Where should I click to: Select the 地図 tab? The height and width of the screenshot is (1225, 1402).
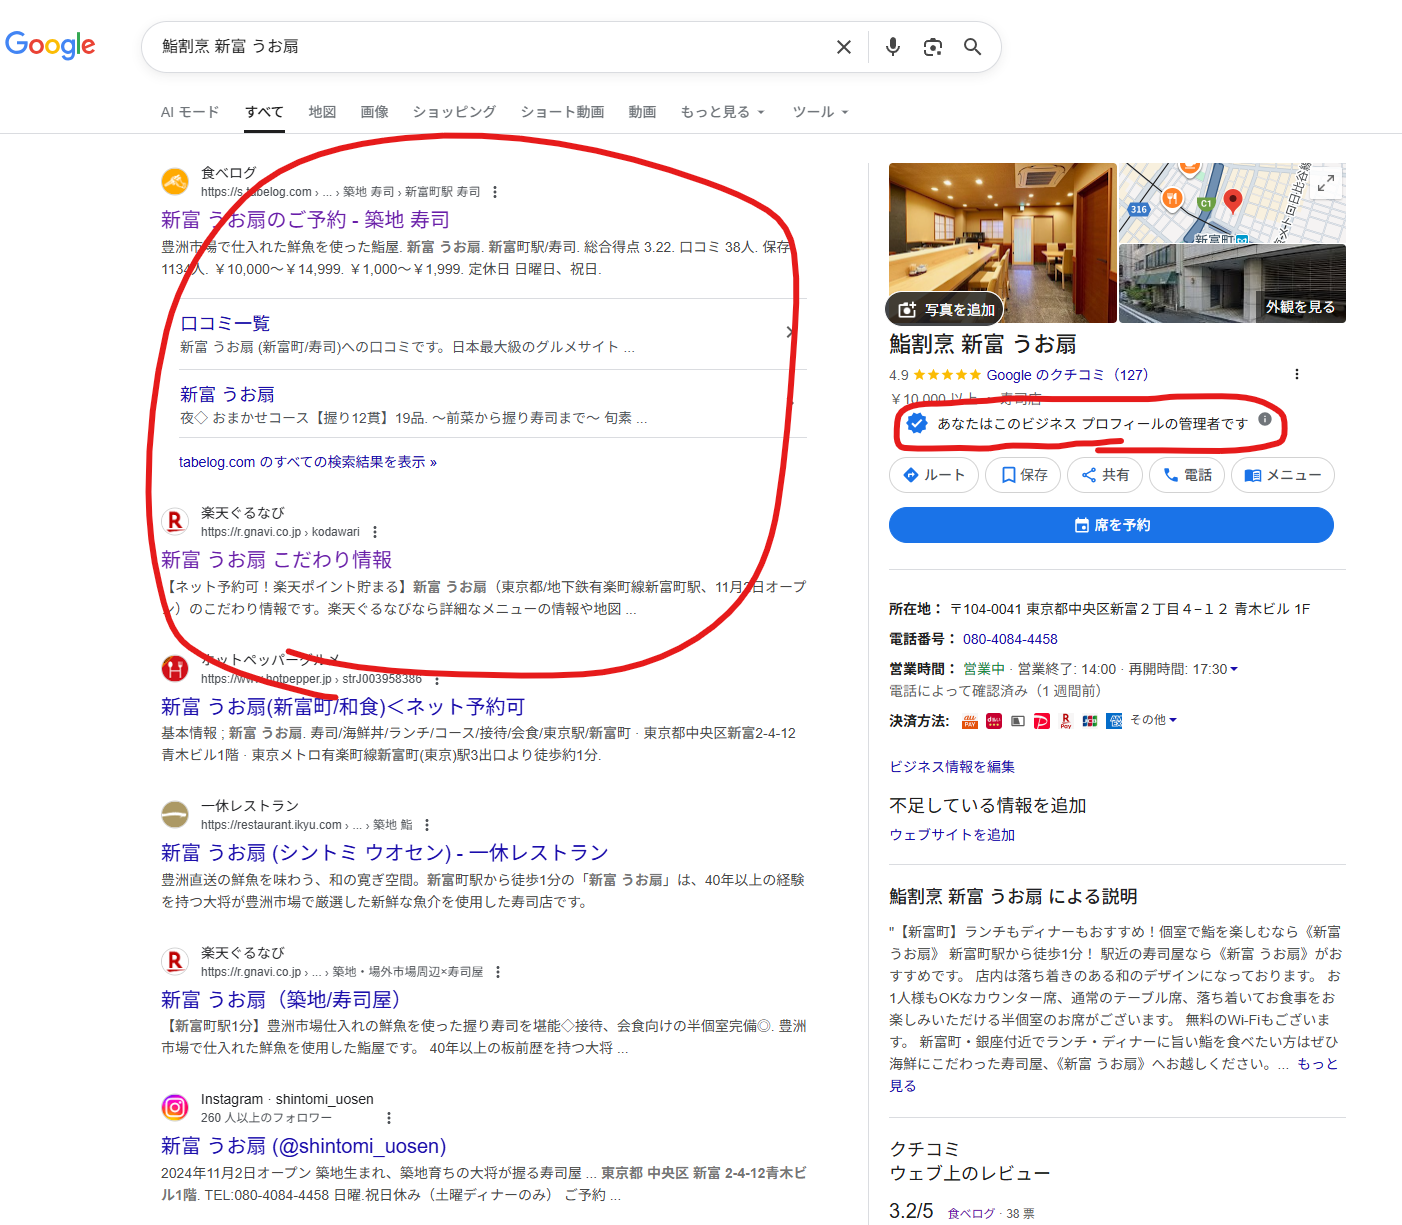pyautogui.click(x=322, y=111)
